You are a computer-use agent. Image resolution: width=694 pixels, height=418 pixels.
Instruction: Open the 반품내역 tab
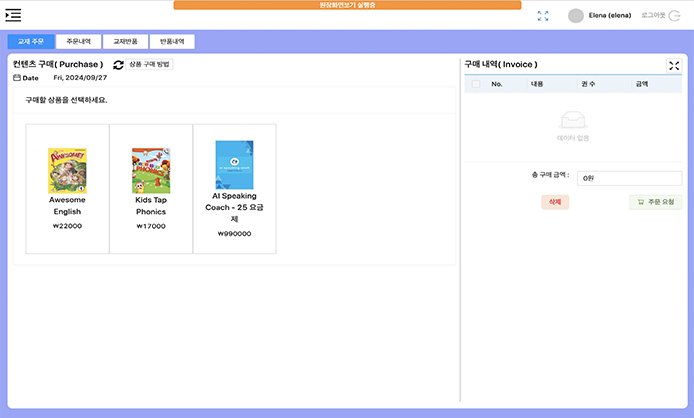tap(173, 42)
